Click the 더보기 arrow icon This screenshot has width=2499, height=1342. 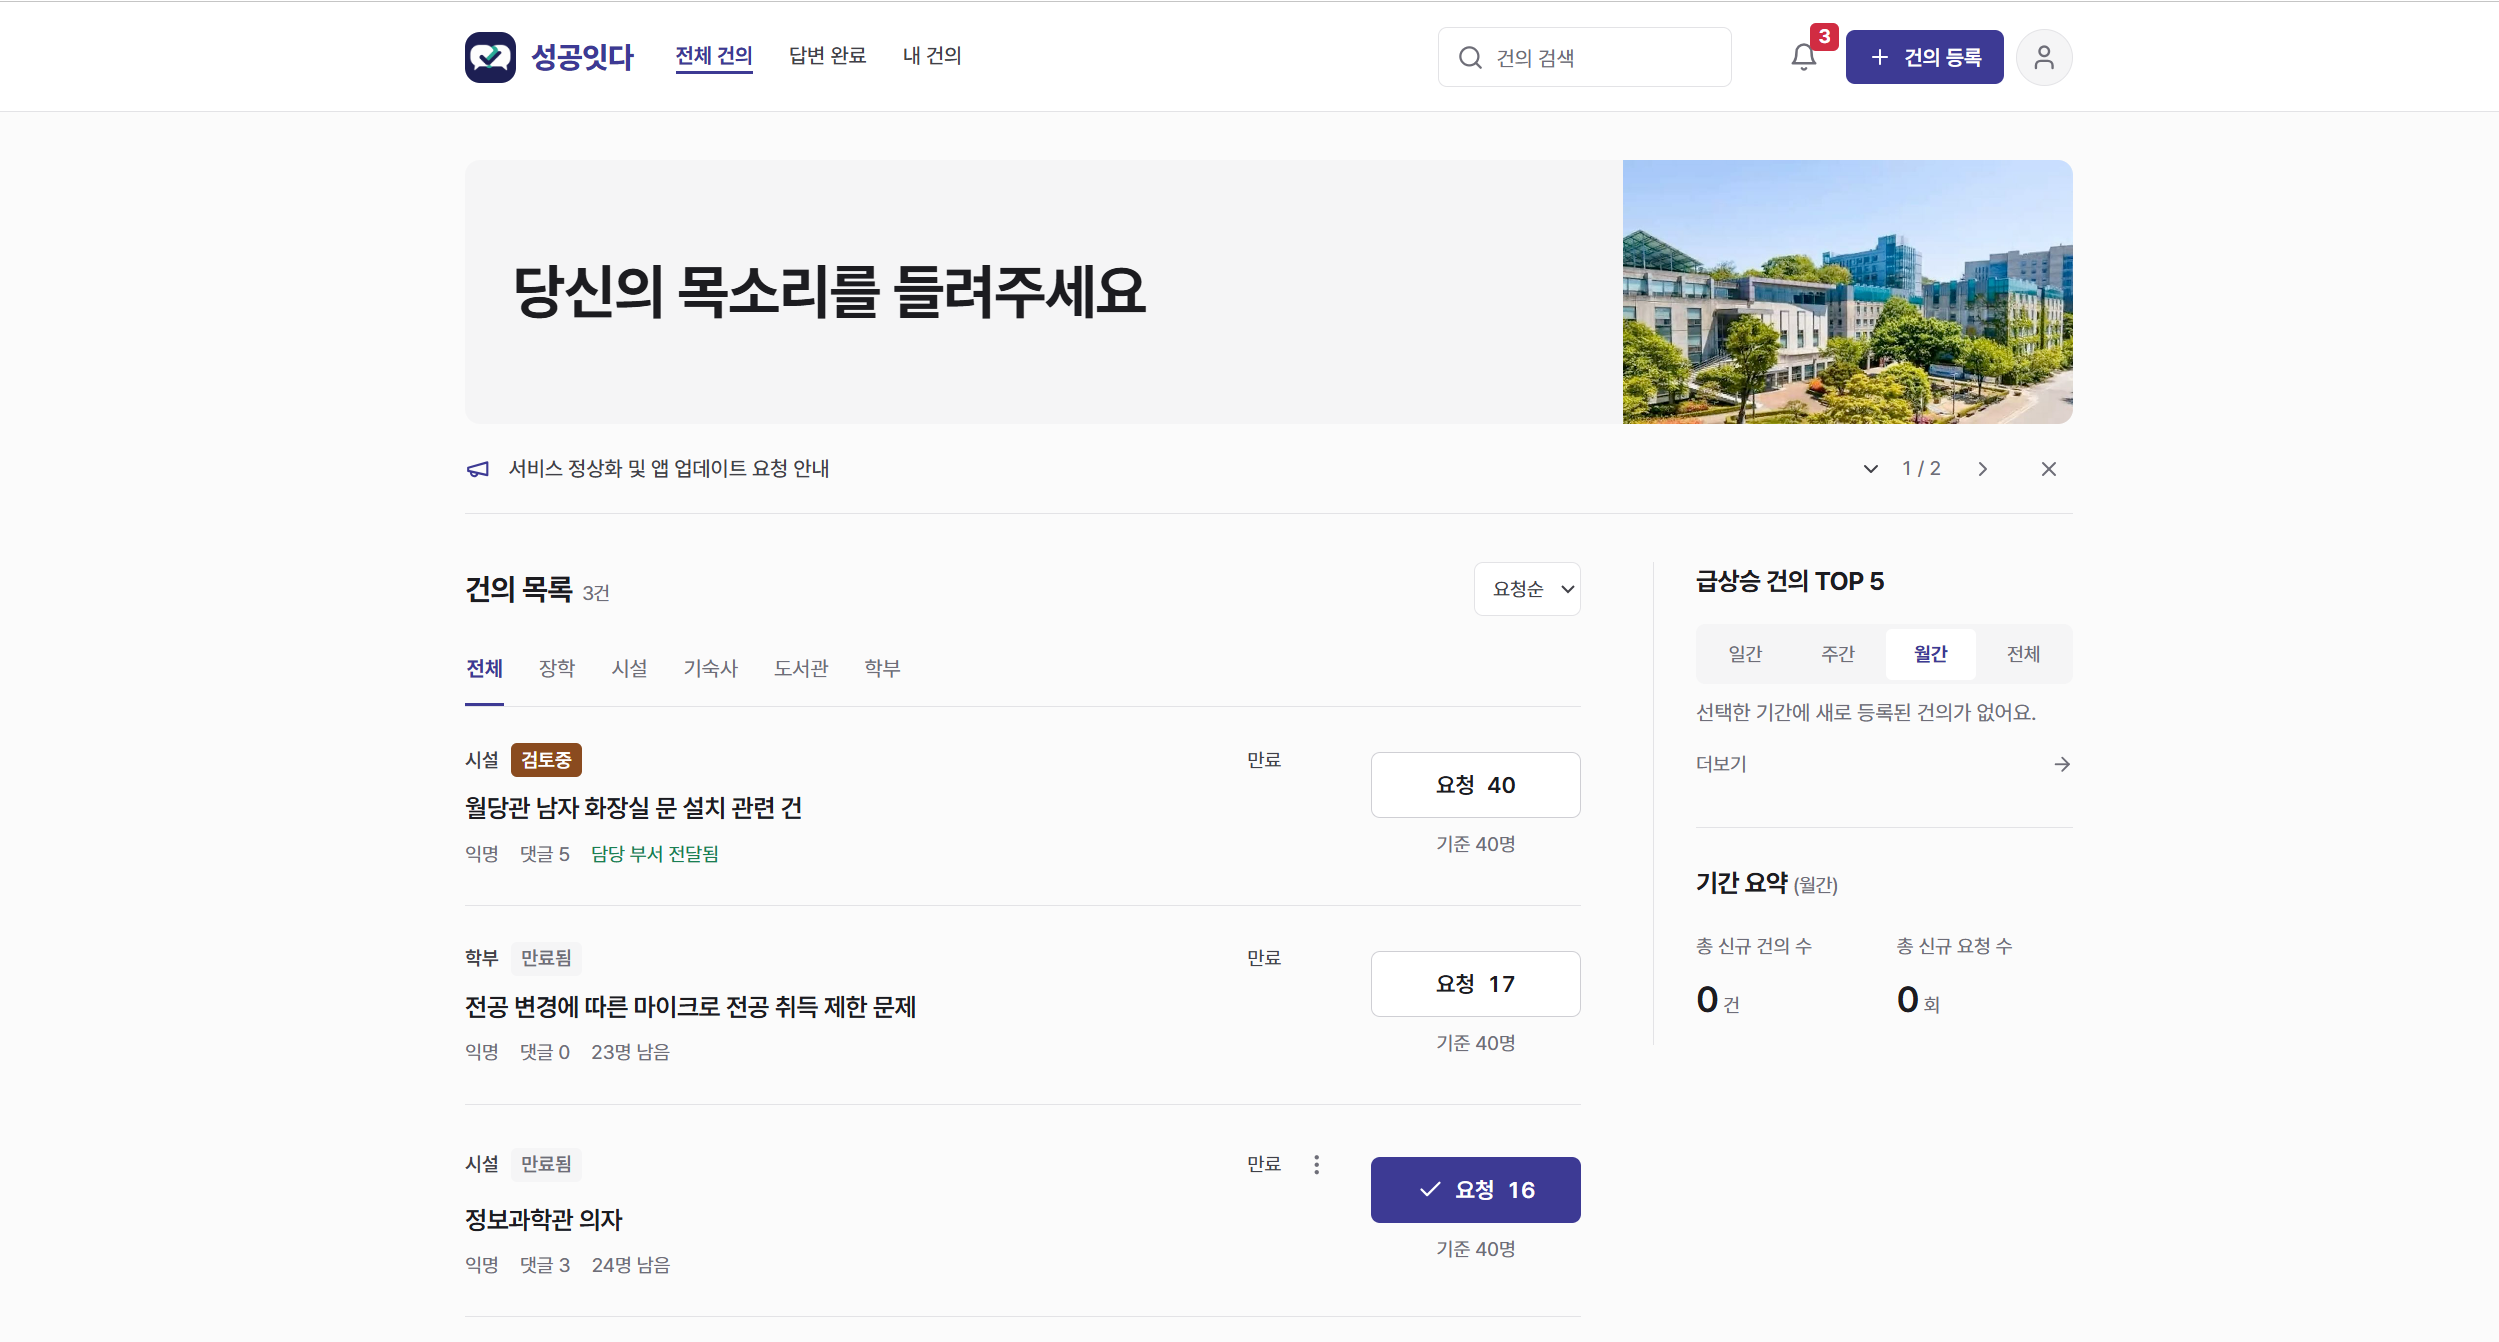click(x=2062, y=764)
